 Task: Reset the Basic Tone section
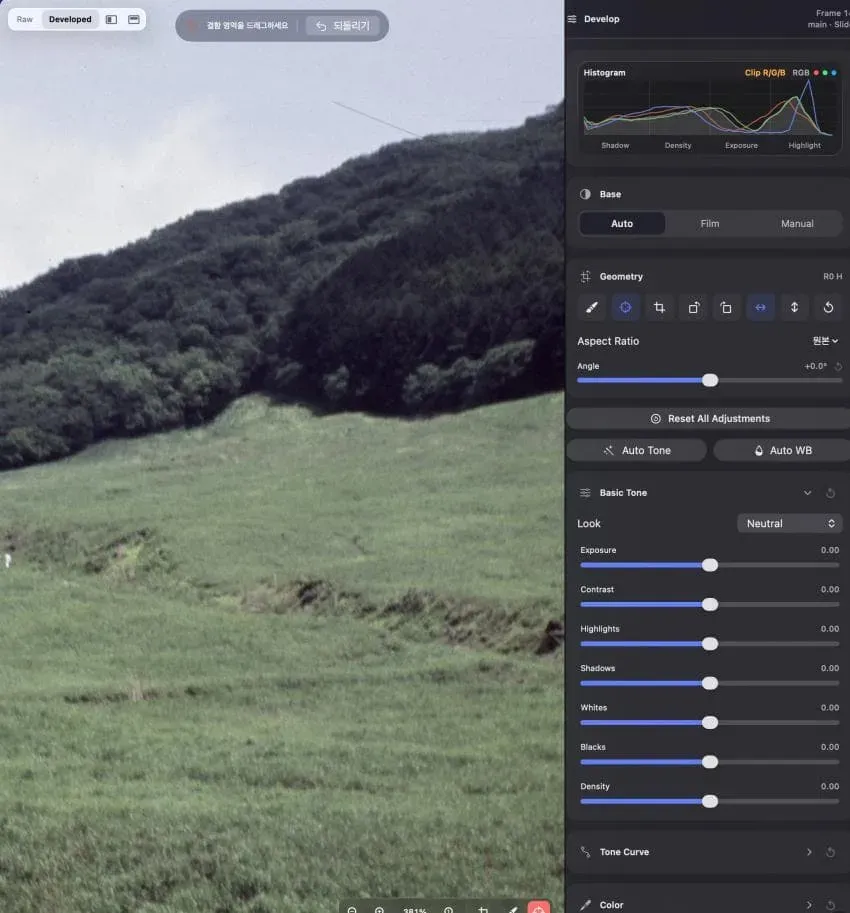click(x=831, y=493)
